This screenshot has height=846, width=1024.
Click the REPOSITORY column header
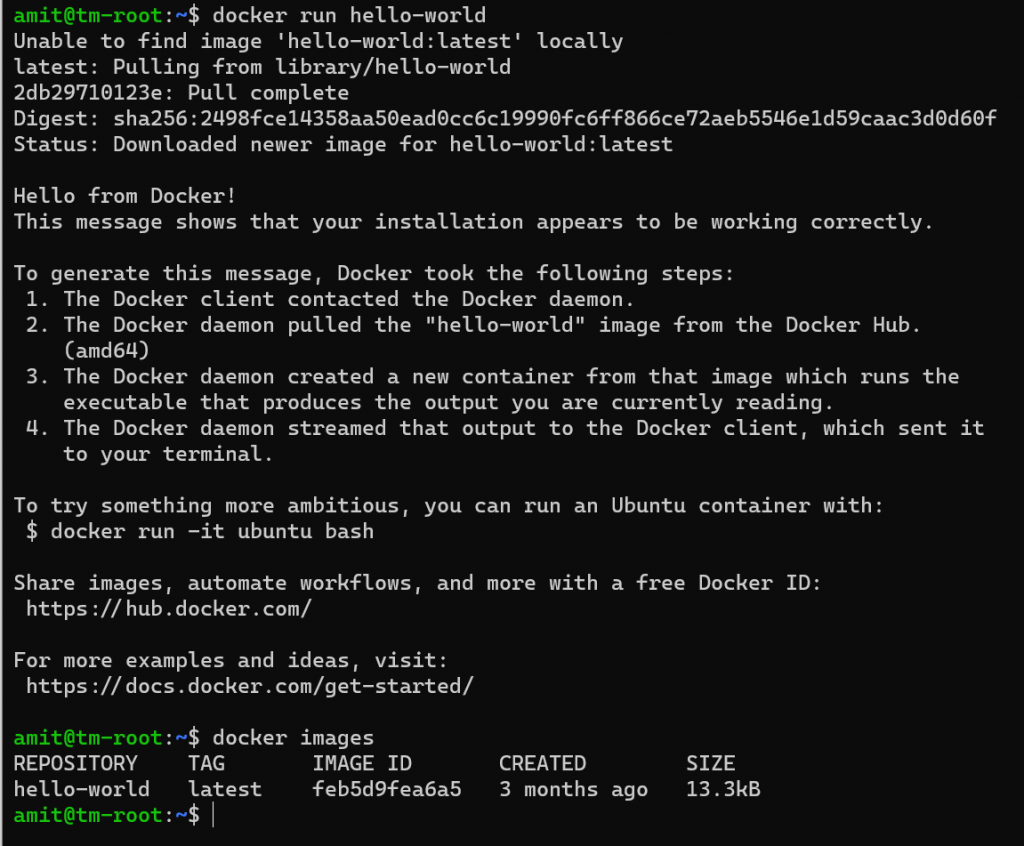(x=76, y=763)
